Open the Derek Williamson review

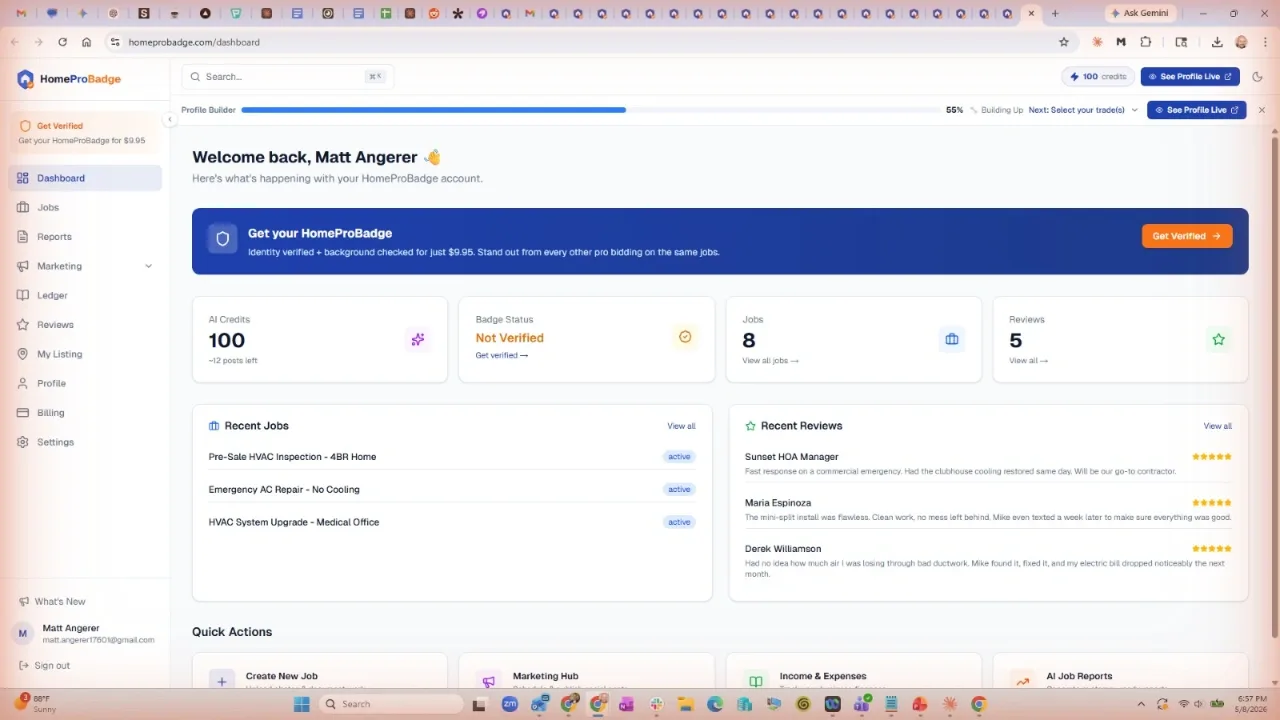(988, 561)
